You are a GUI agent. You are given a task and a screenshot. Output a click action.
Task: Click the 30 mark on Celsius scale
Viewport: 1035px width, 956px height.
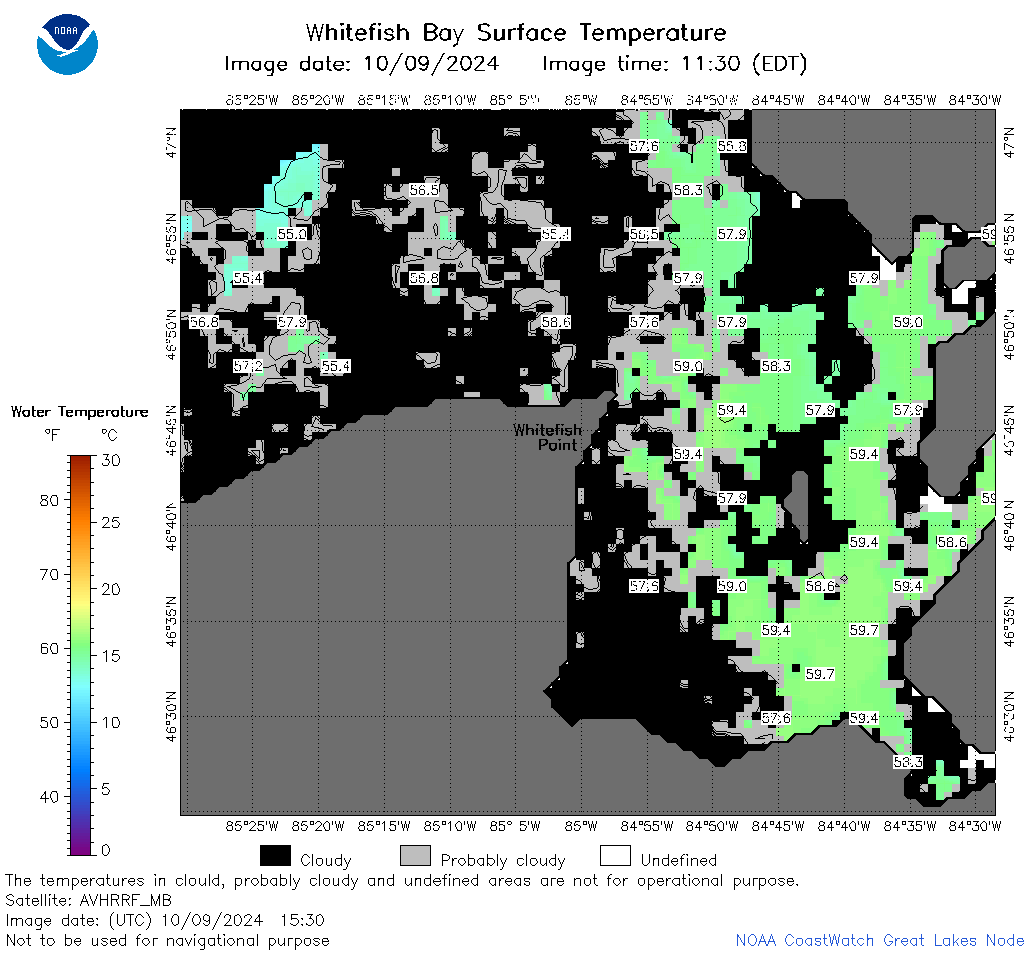coord(111,460)
